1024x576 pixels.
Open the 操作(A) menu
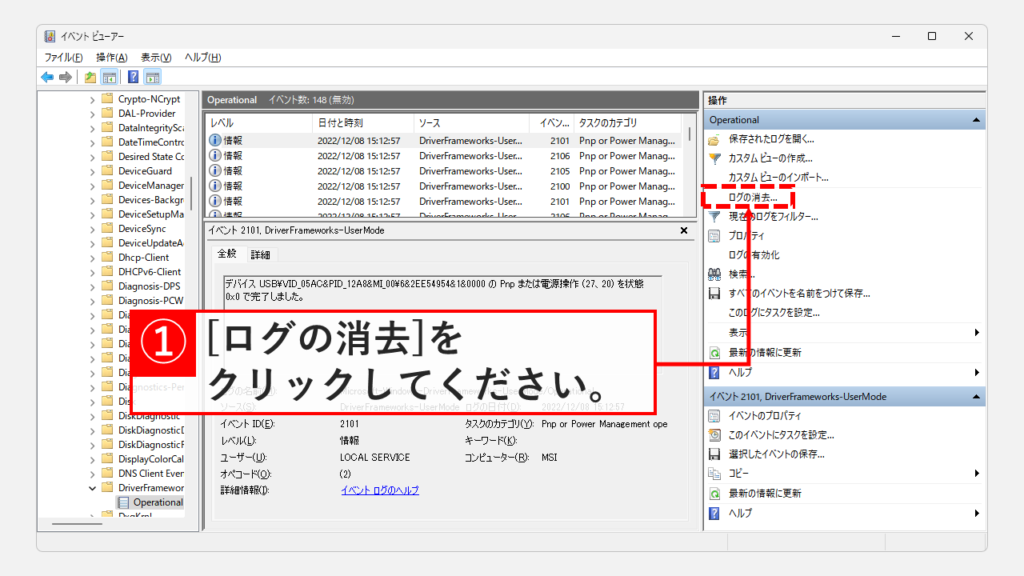click(x=111, y=57)
